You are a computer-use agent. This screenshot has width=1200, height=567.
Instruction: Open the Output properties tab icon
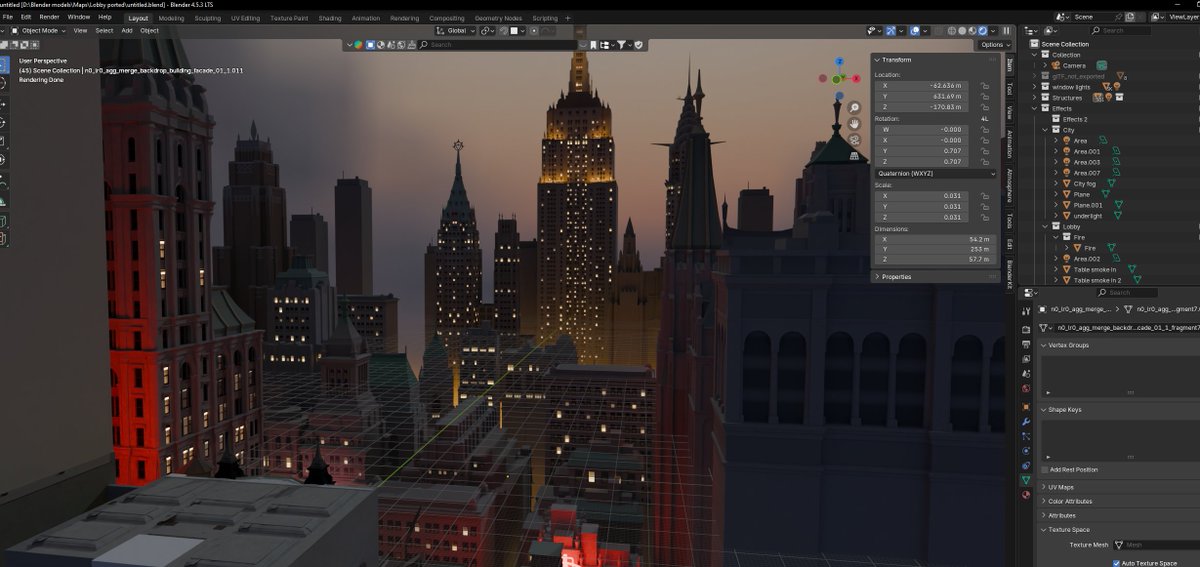tap(1026, 344)
